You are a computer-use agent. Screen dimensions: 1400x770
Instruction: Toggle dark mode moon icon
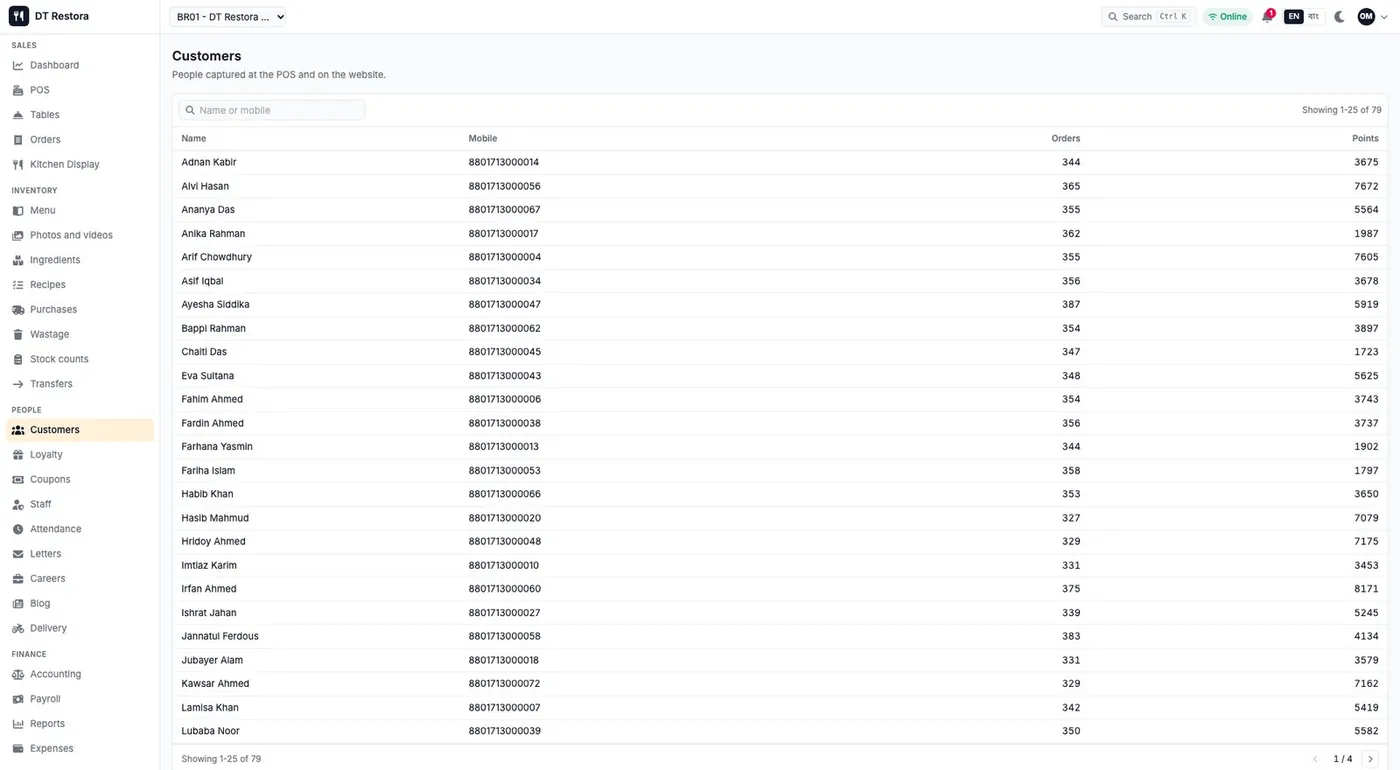[1340, 16]
